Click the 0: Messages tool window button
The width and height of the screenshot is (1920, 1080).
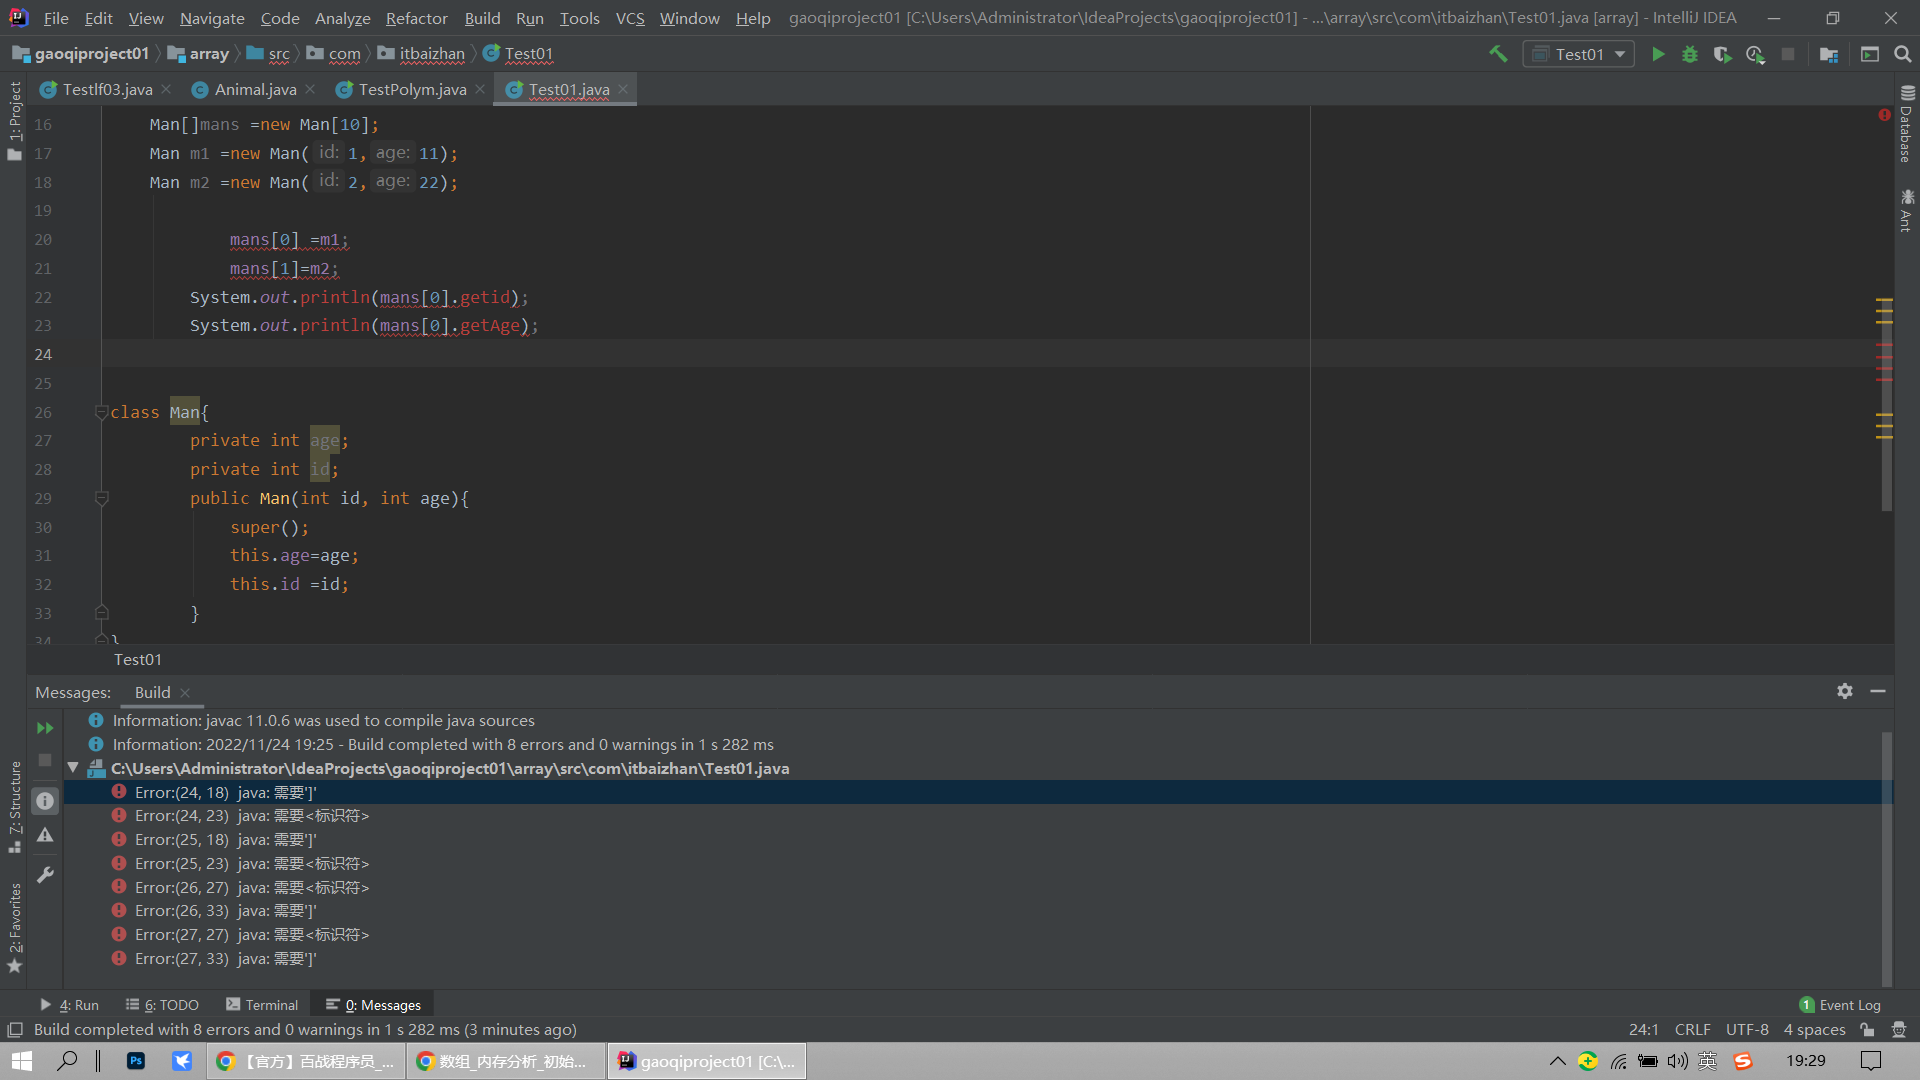[373, 1005]
